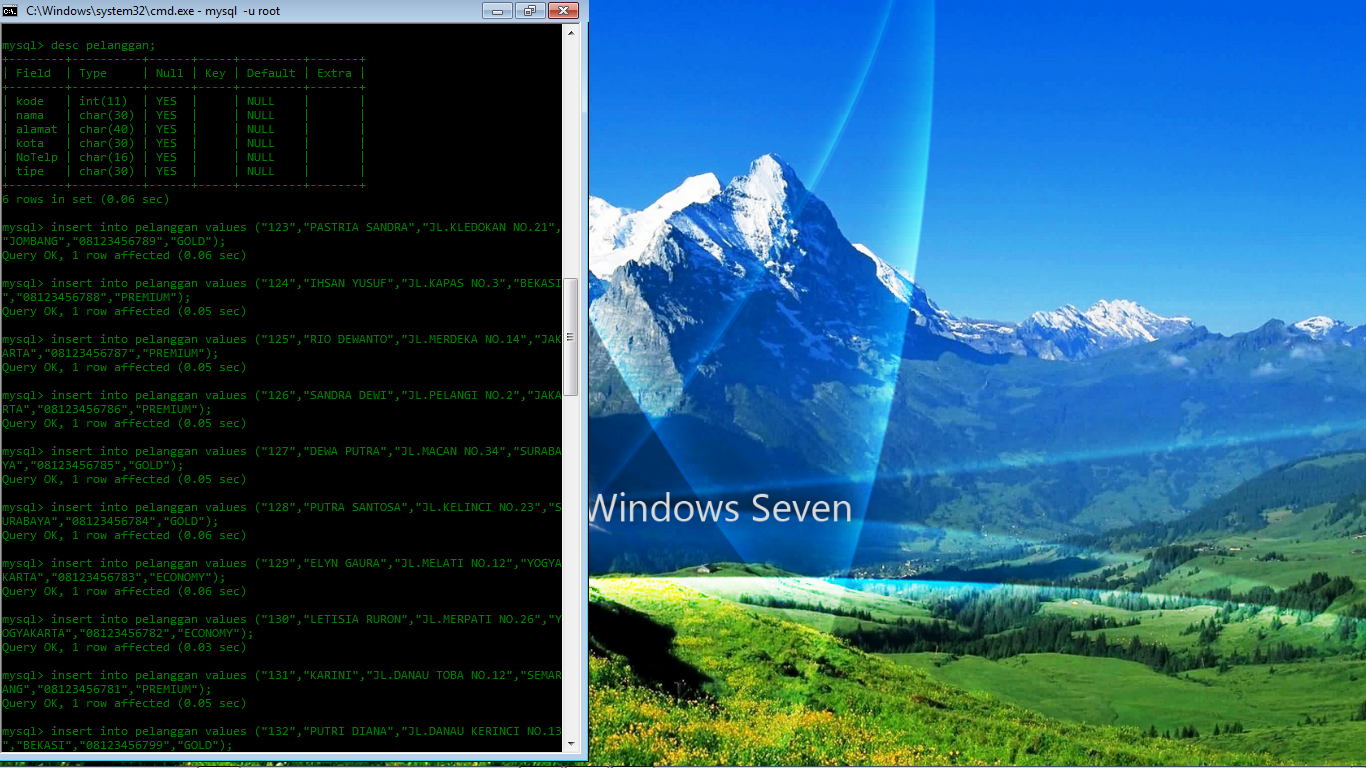This screenshot has height=768, width=1366.
Task: Click the insert line with "PUTRA SANTOSA"
Action: pos(282,507)
